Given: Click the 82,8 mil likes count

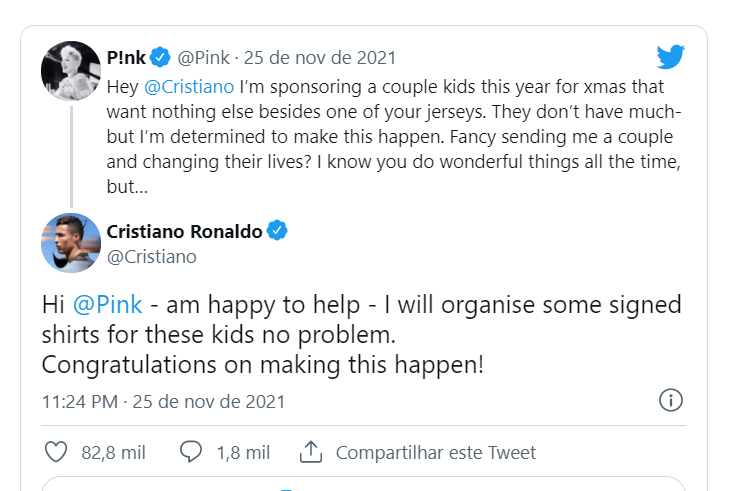Looking at the screenshot, I should point(113,452).
